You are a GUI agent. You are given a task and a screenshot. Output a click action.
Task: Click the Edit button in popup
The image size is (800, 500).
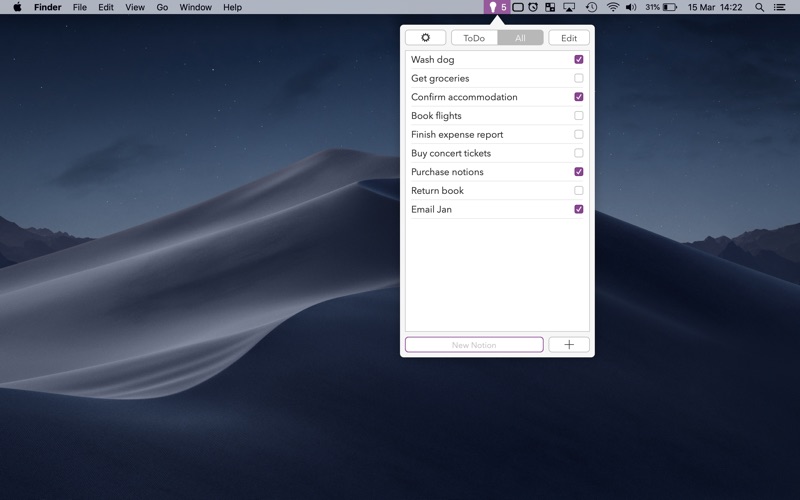coord(569,38)
